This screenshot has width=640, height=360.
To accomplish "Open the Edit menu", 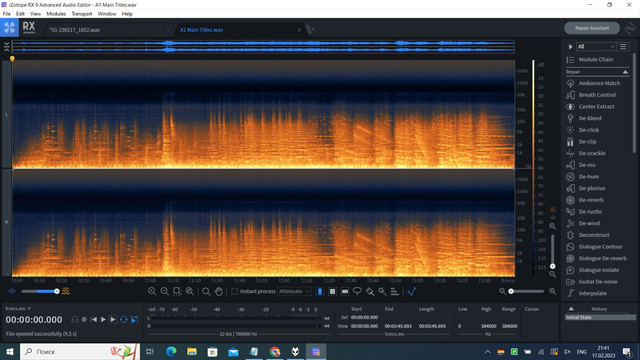I will click(x=20, y=14).
